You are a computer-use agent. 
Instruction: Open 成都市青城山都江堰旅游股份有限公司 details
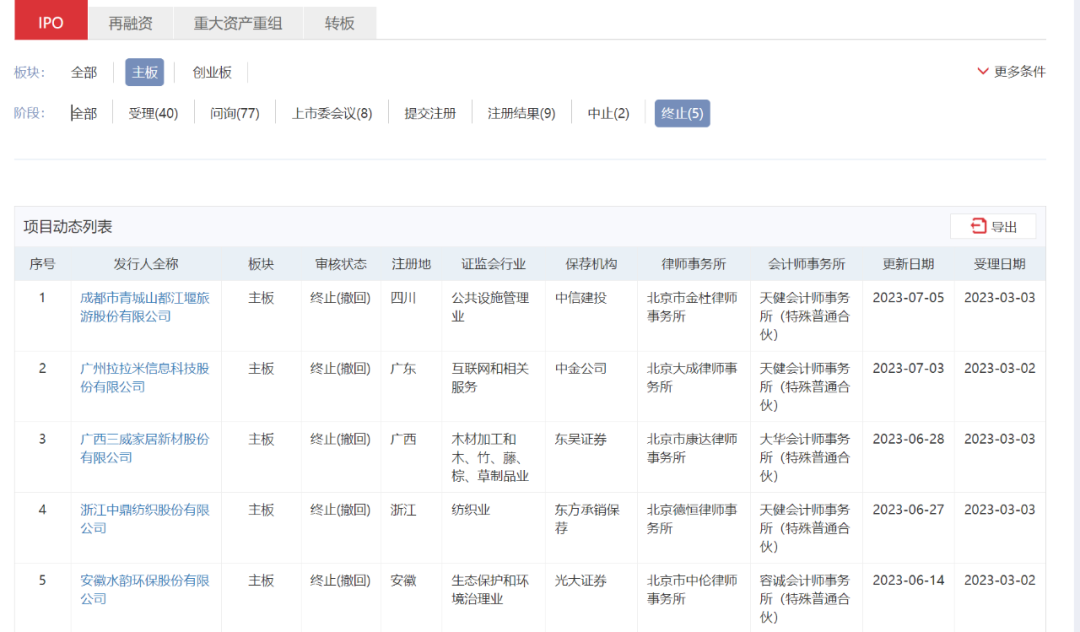click(145, 306)
